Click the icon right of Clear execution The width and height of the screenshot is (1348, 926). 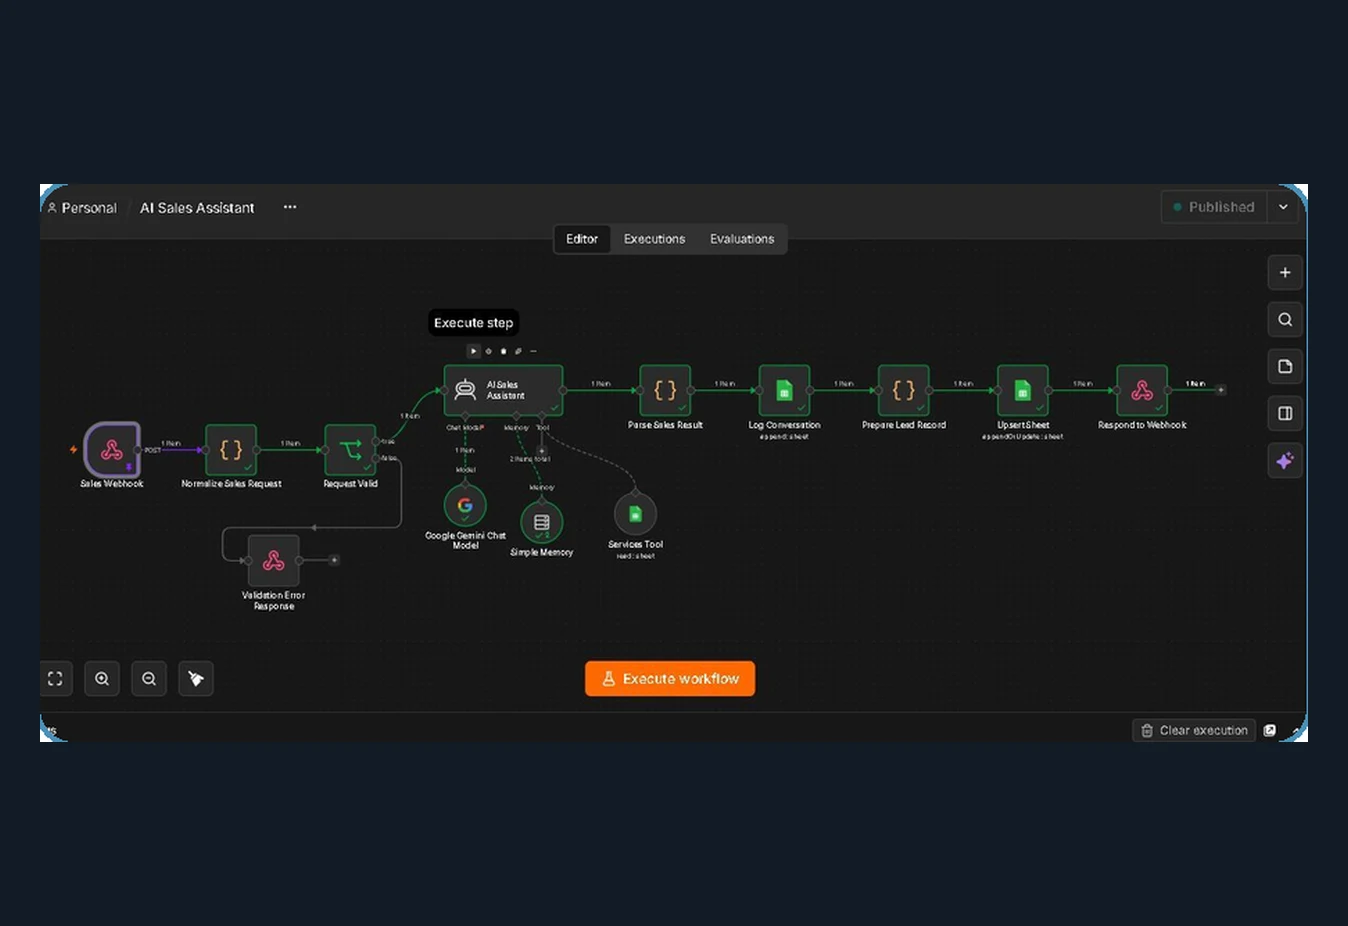click(1270, 730)
